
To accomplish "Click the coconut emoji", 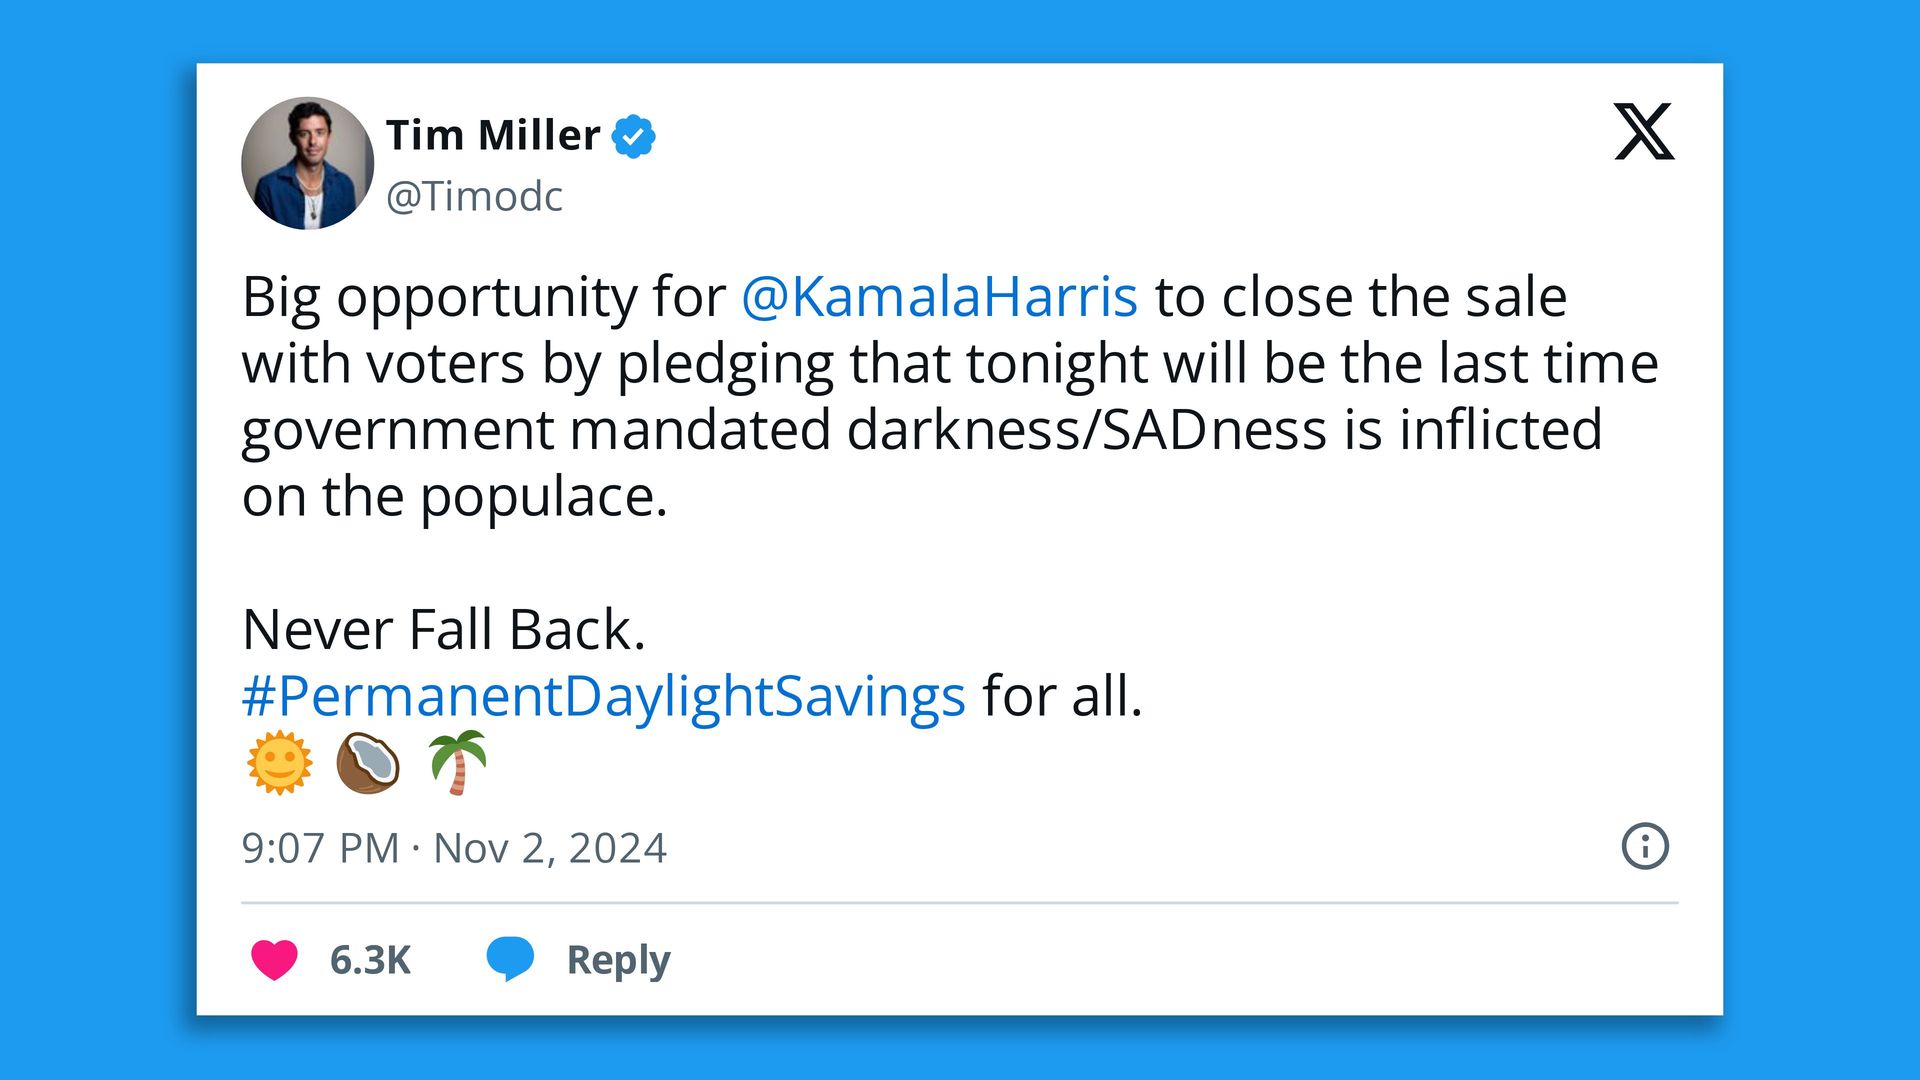I will pos(368,763).
